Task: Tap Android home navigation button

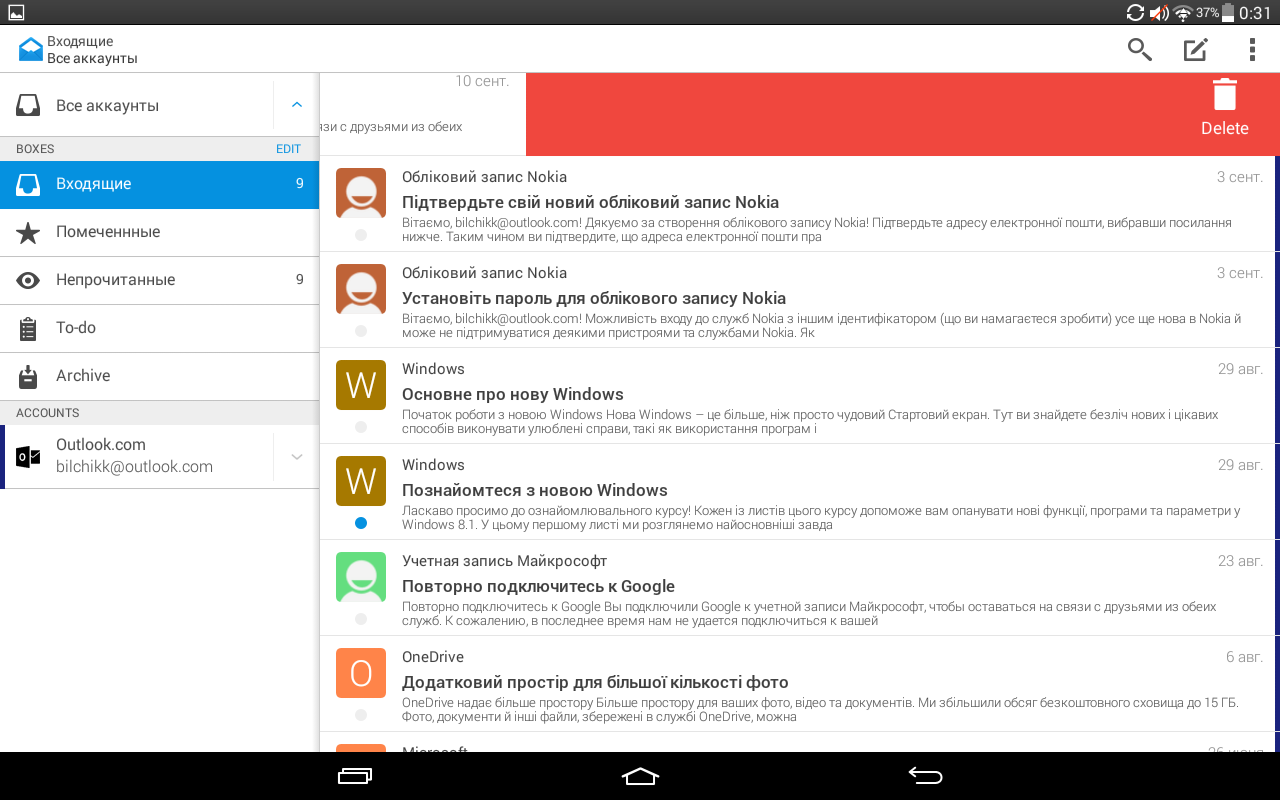Action: [640, 776]
